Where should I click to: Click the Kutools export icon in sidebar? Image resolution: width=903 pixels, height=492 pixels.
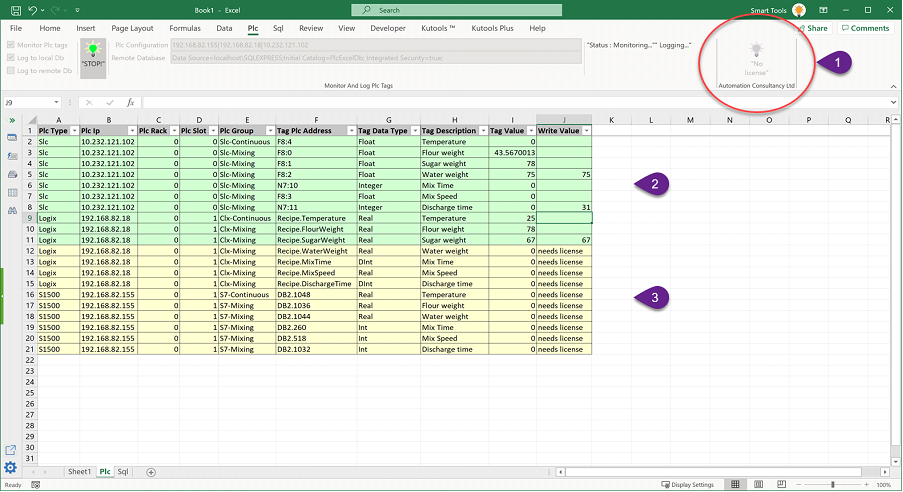[10, 451]
